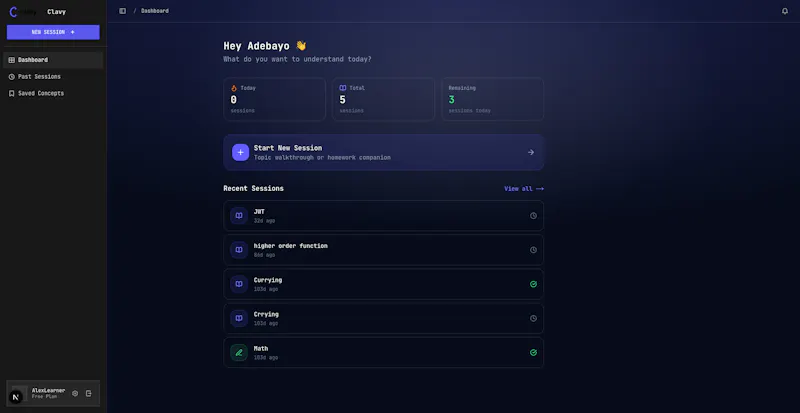Click the Remaining count 3
Screen dimensions: 800x413
pos(452,100)
